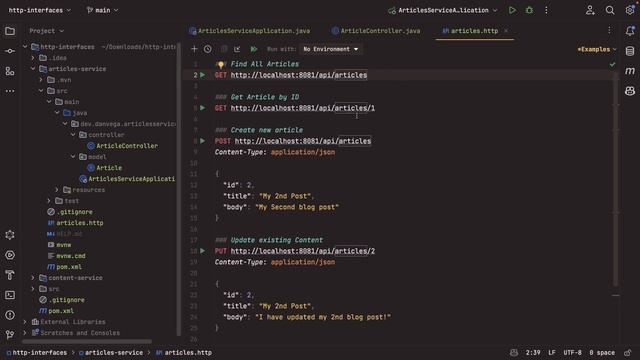
Task: Expand the .idea folder
Action: [x=33, y=58]
